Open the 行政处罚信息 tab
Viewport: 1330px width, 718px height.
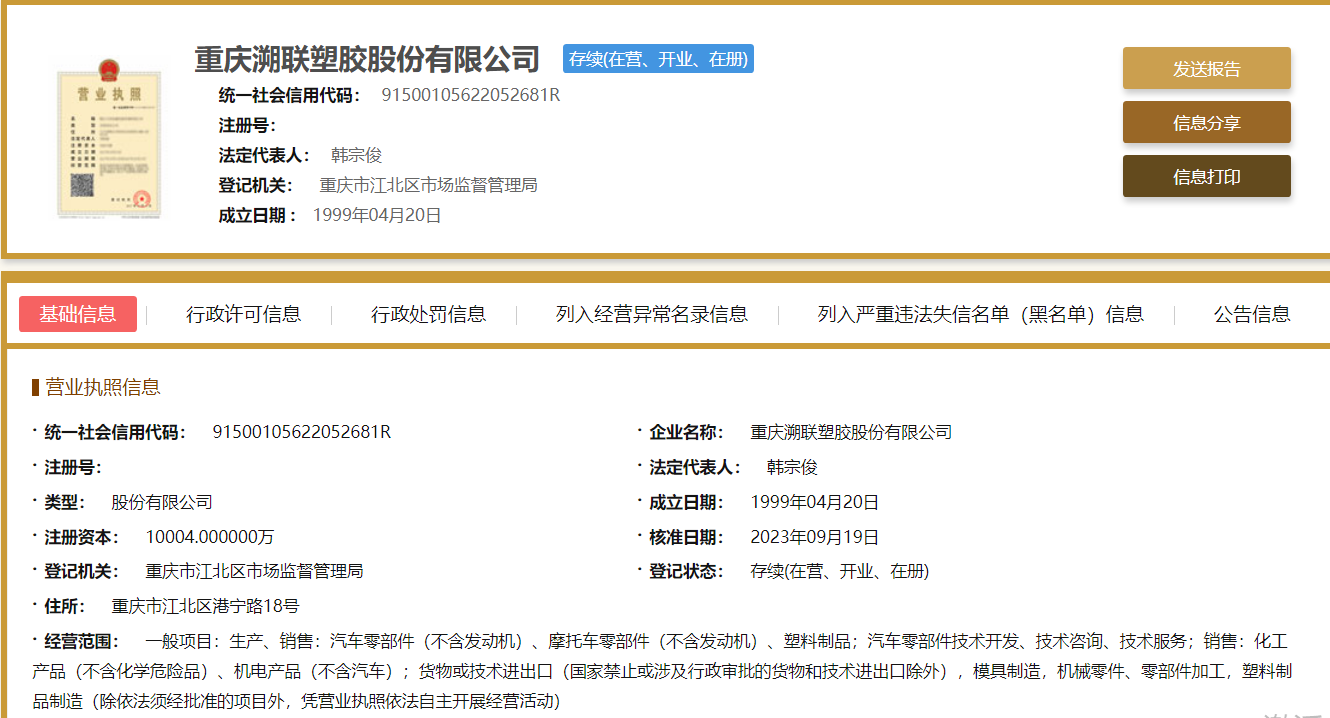(428, 314)
